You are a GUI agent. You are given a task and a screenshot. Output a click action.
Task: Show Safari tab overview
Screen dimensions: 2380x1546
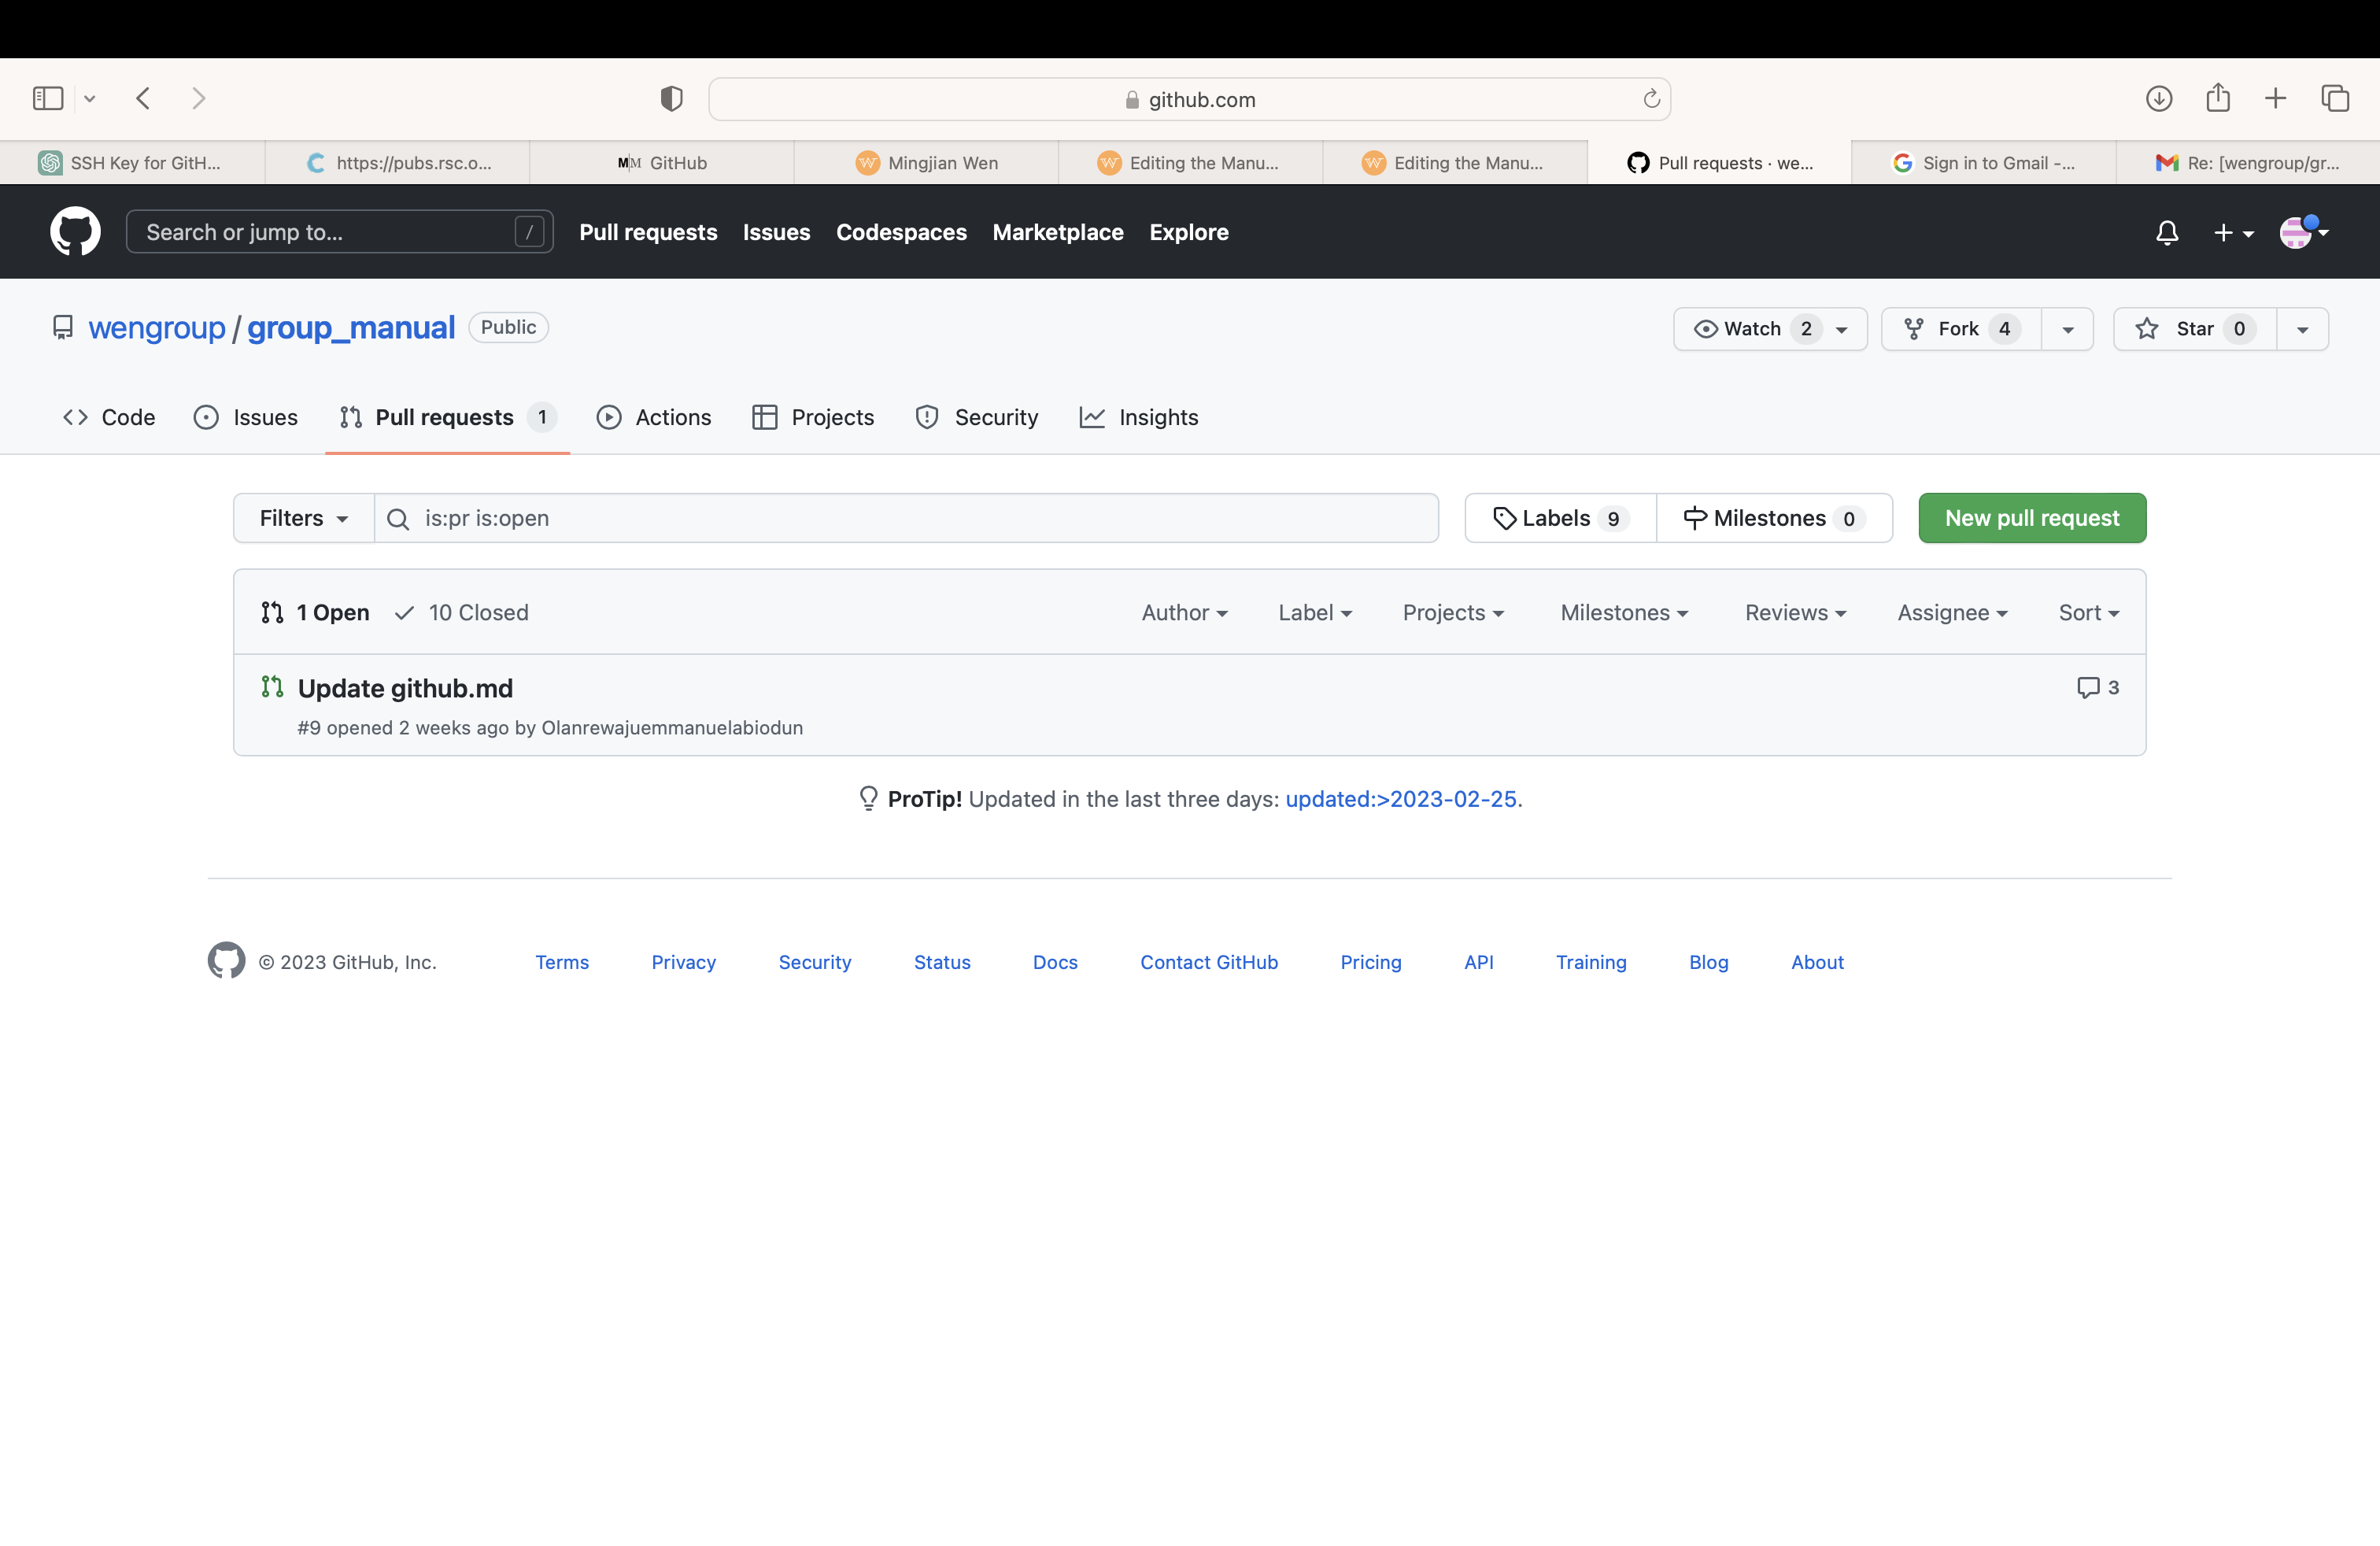coord(2335,98)
